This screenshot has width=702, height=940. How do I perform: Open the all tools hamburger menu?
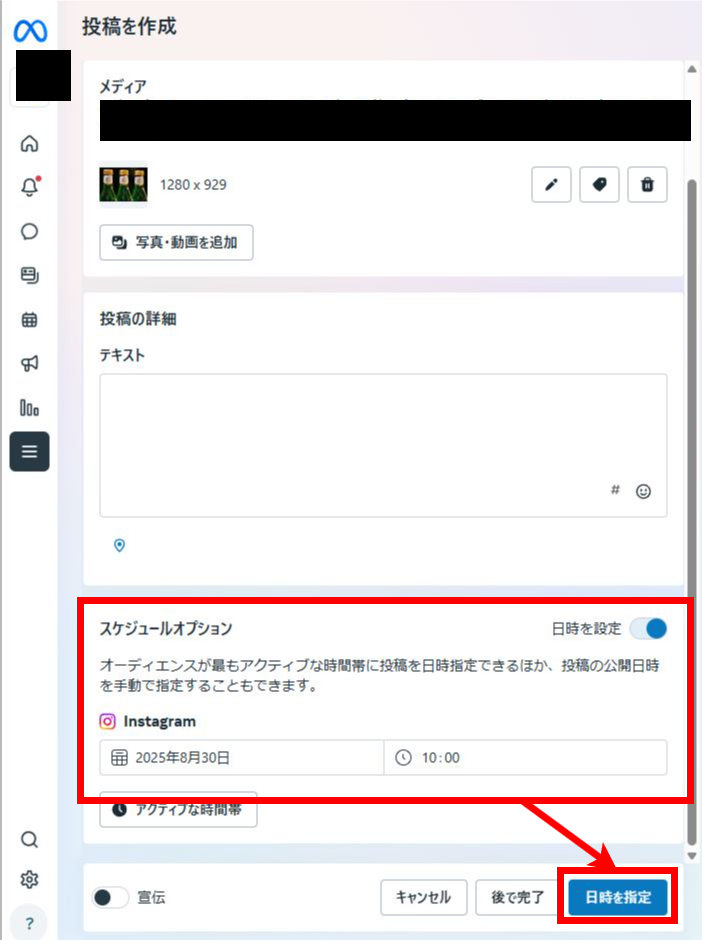[30, 451]
